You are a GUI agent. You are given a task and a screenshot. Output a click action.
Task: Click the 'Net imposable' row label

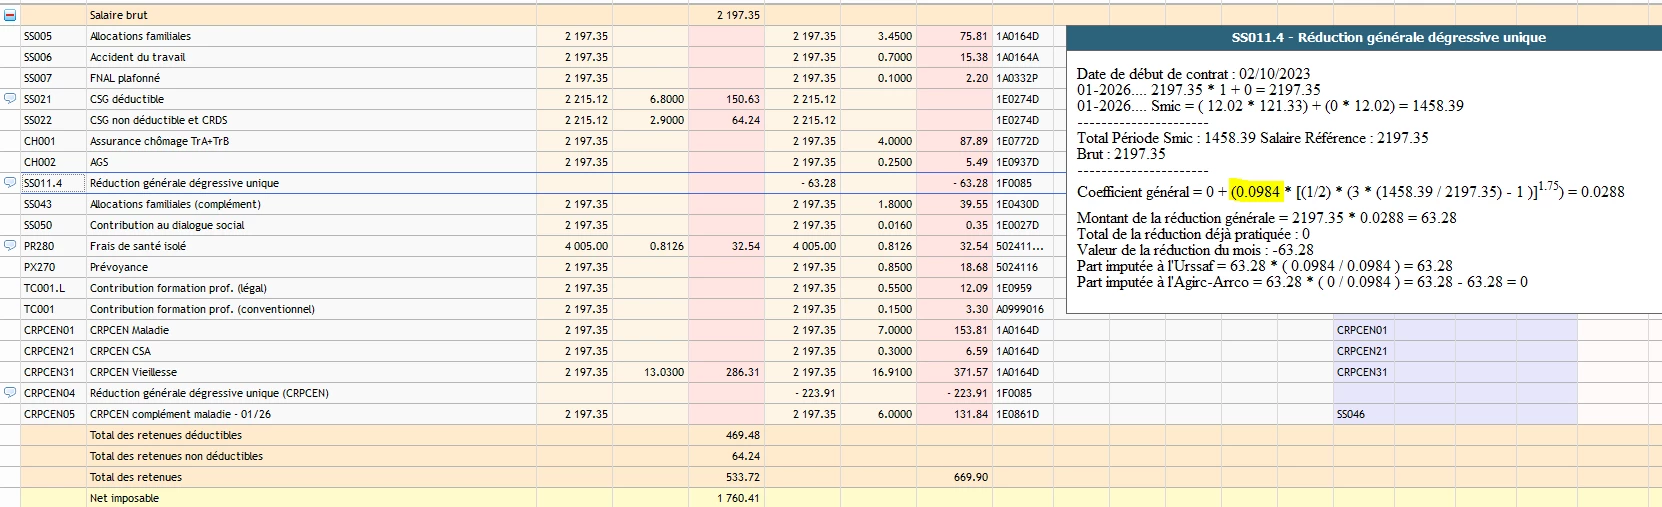(124, 498)
